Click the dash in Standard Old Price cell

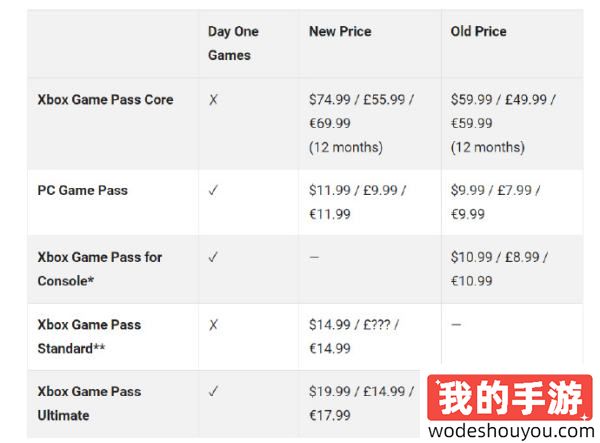[x=456, y=324]
